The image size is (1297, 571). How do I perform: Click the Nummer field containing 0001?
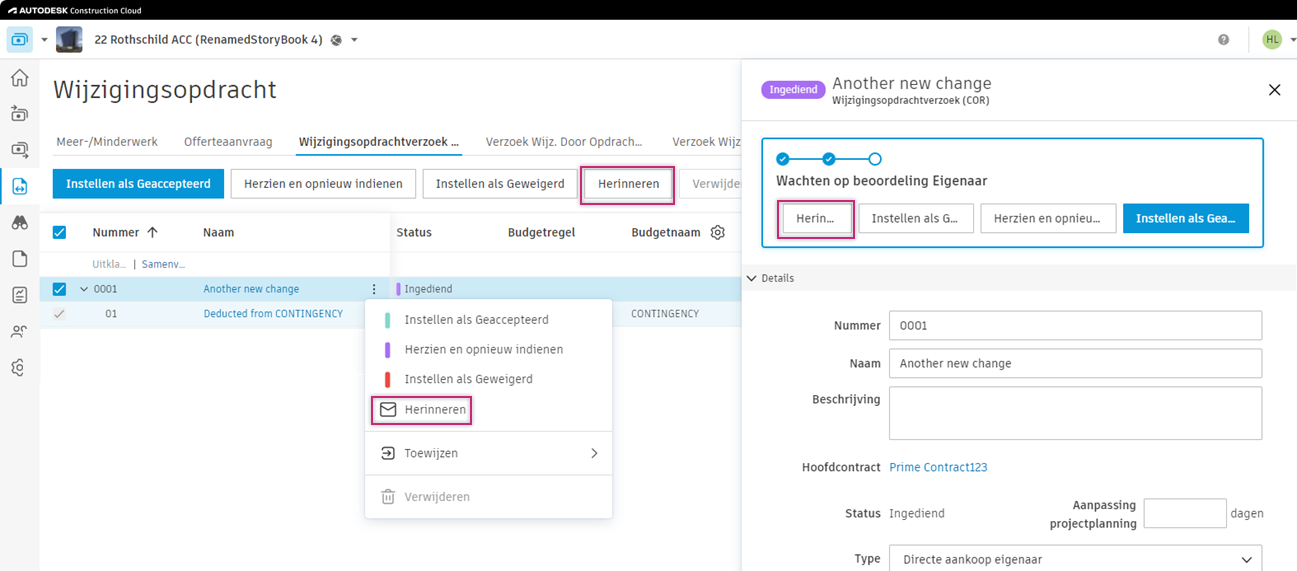pyautogui.click(x=1075, y=325)
